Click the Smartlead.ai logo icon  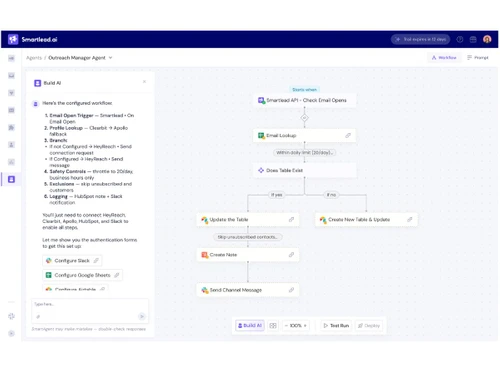pyautogui.click(x=13, y=39)
